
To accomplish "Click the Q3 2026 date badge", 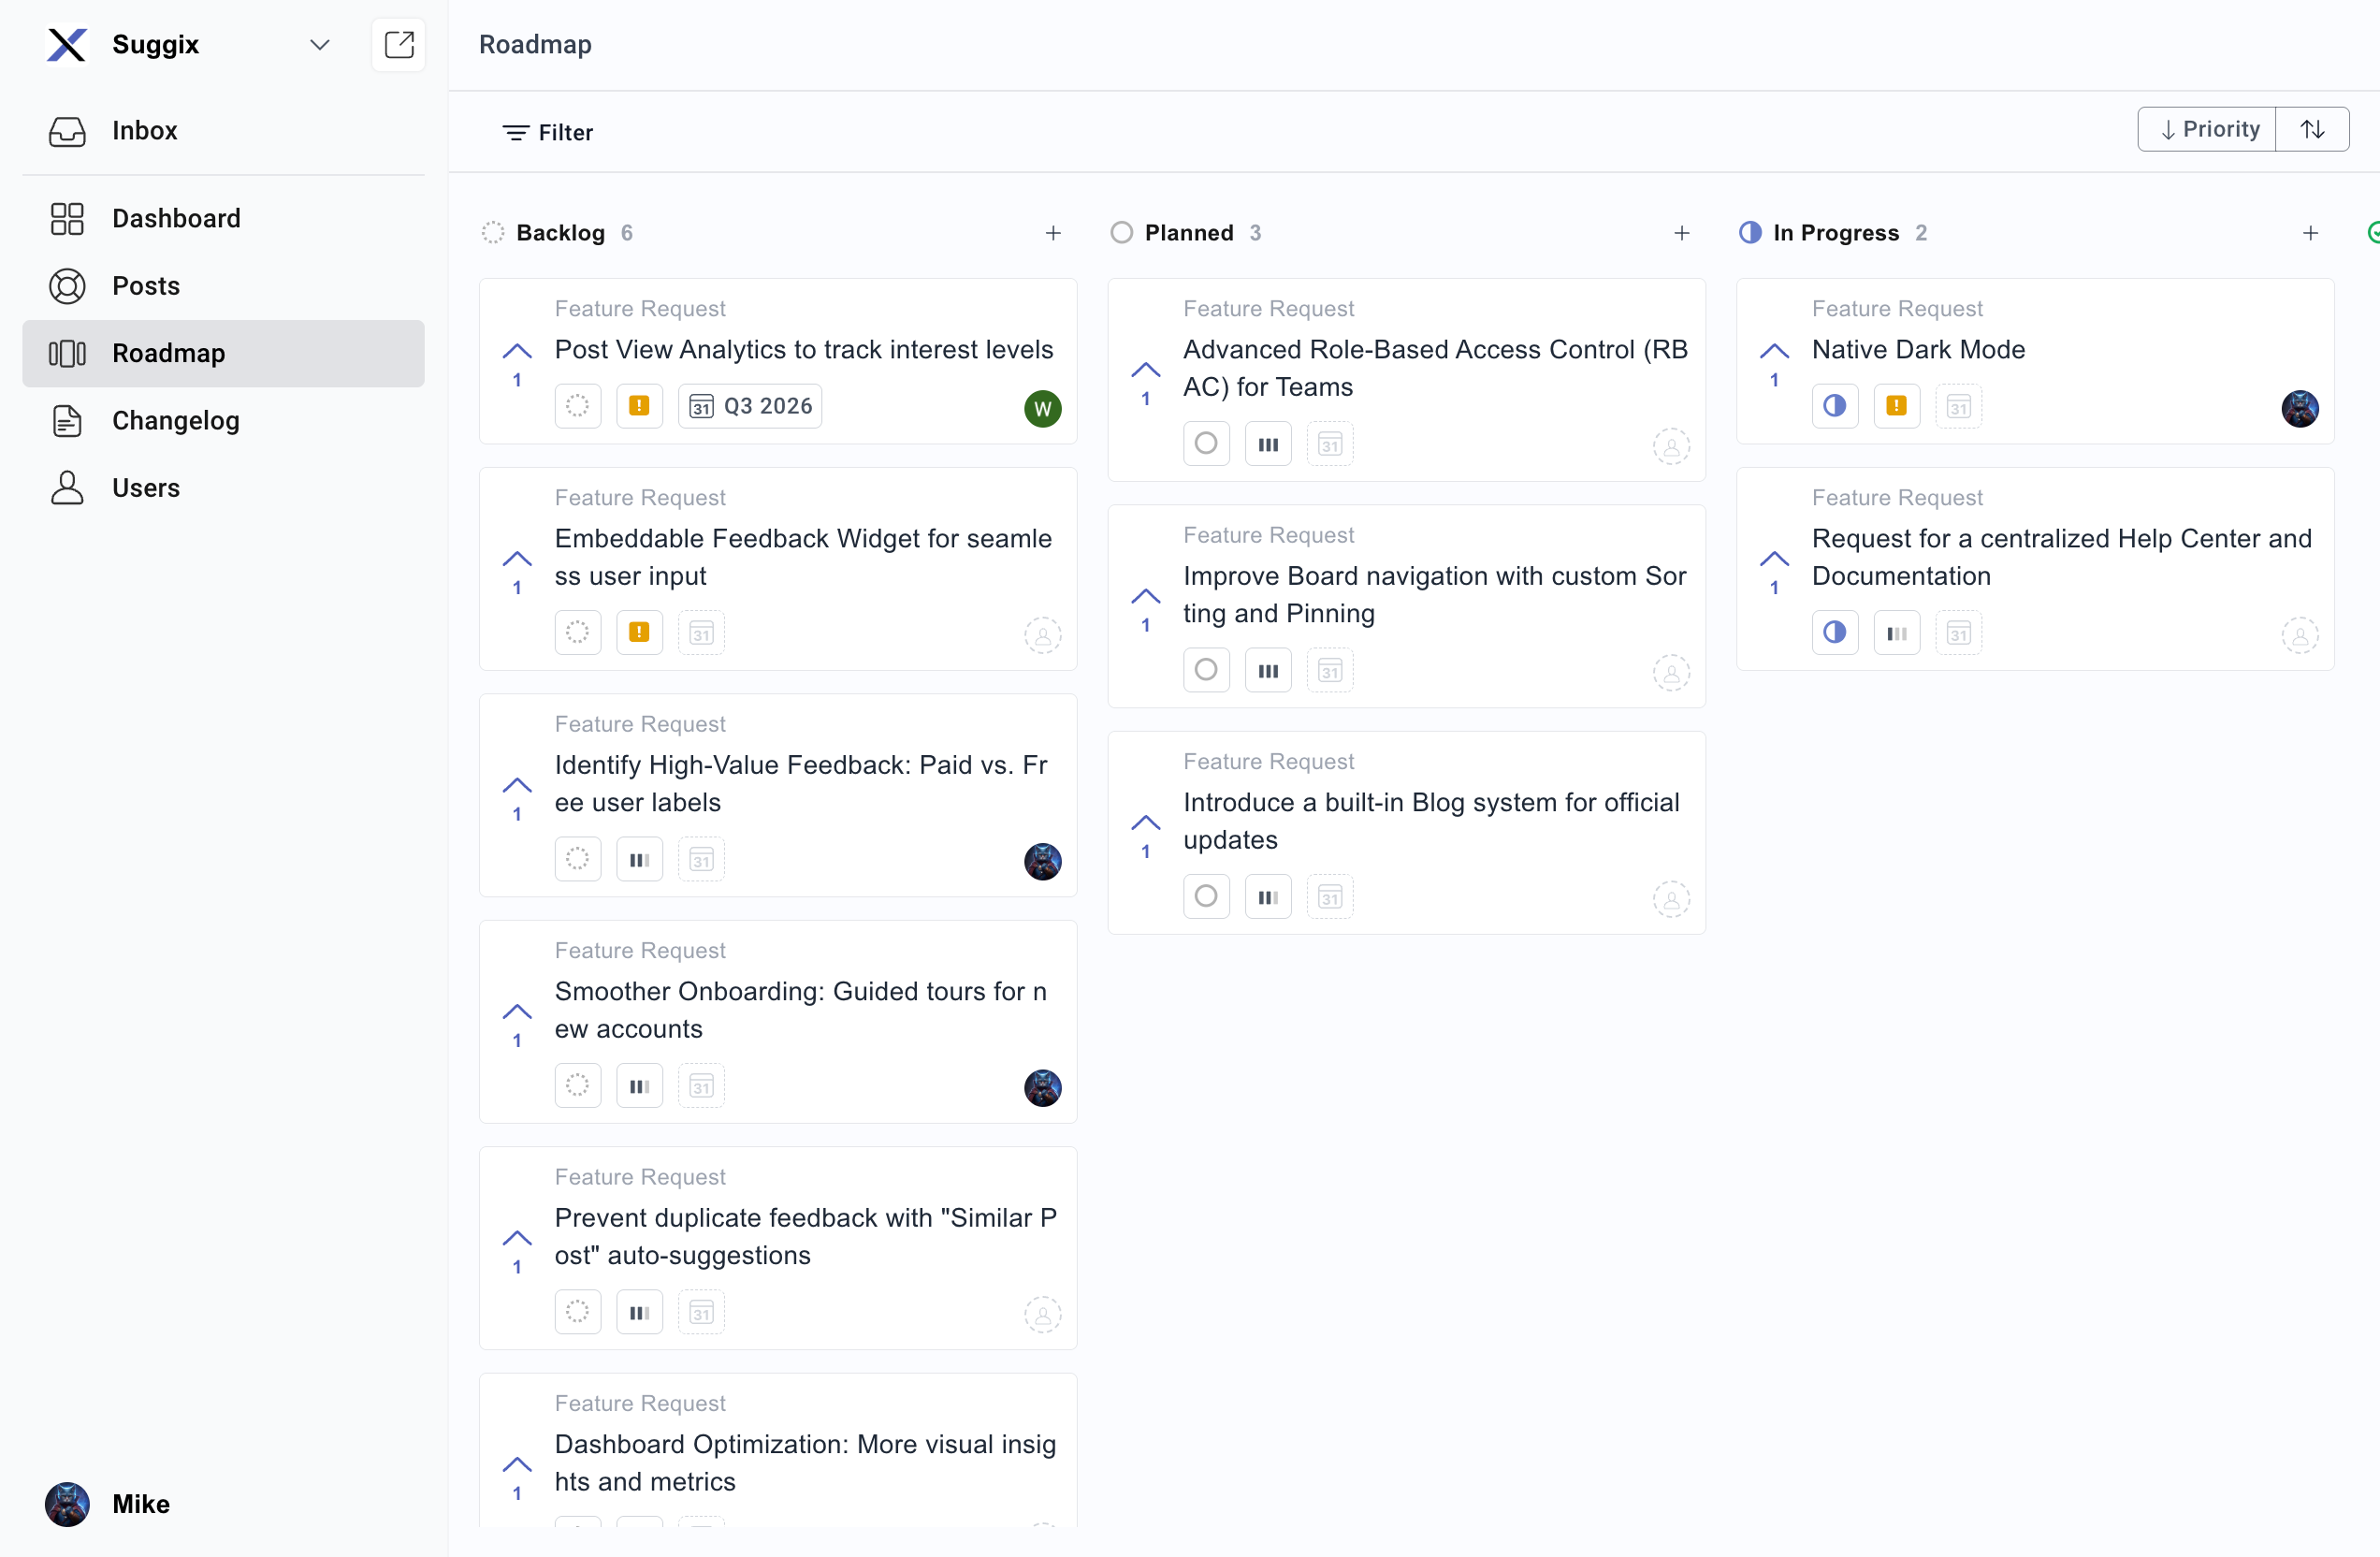I will tap(750, 406).
